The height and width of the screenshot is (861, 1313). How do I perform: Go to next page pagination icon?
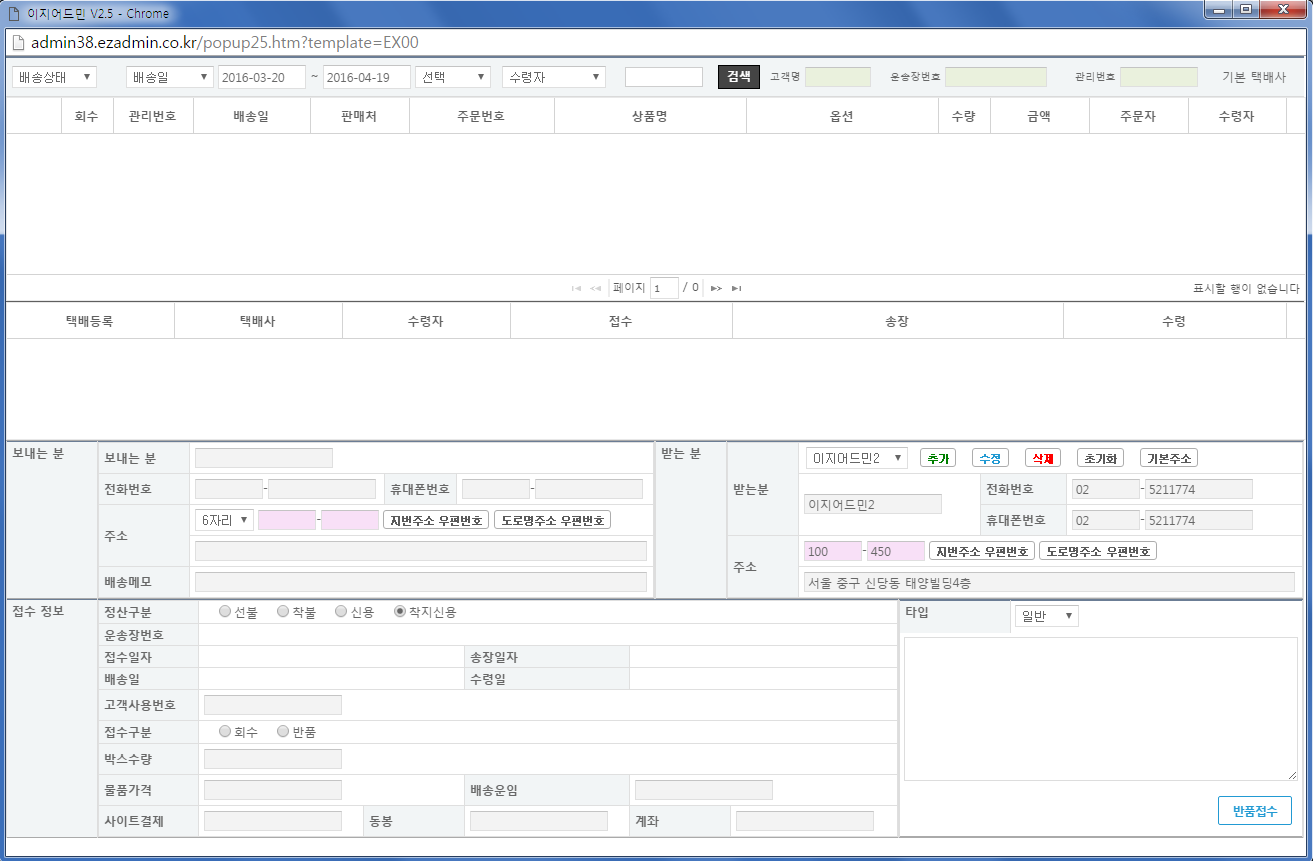pyautogui.click(x=716, y=288)
